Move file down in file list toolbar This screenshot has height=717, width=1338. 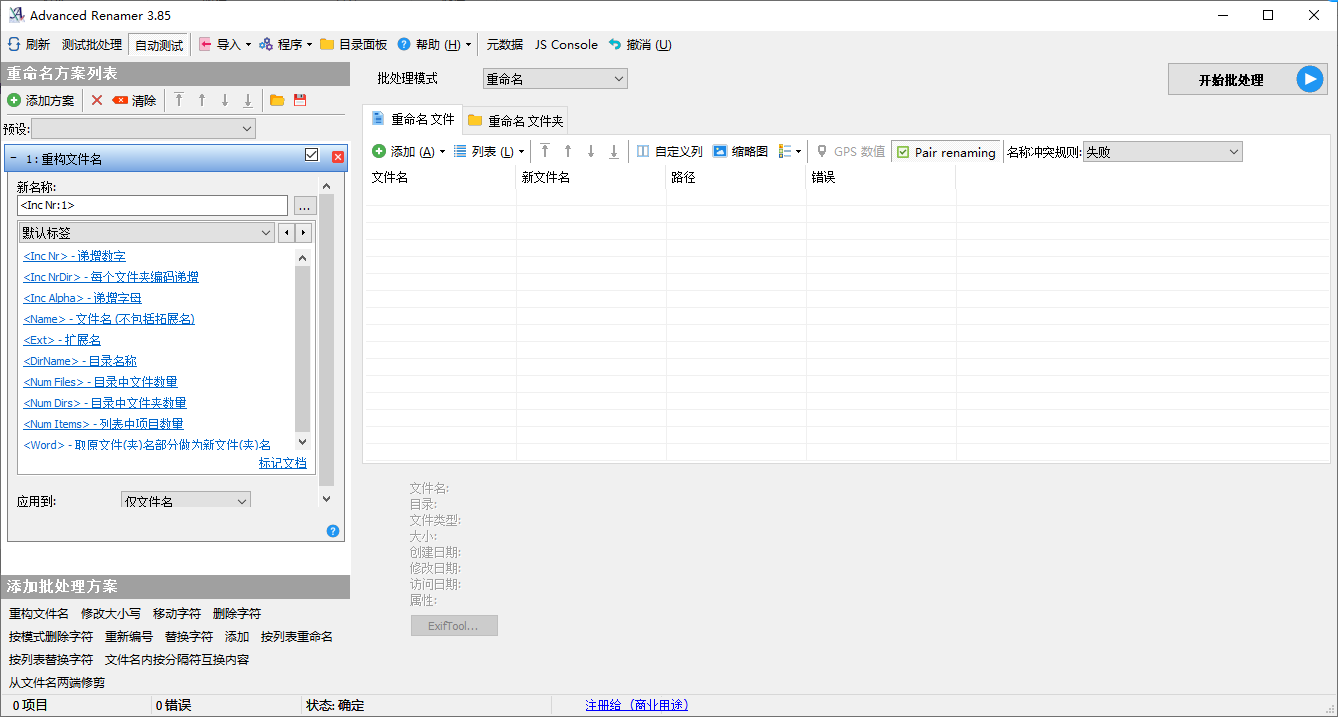tap(591, 151)
